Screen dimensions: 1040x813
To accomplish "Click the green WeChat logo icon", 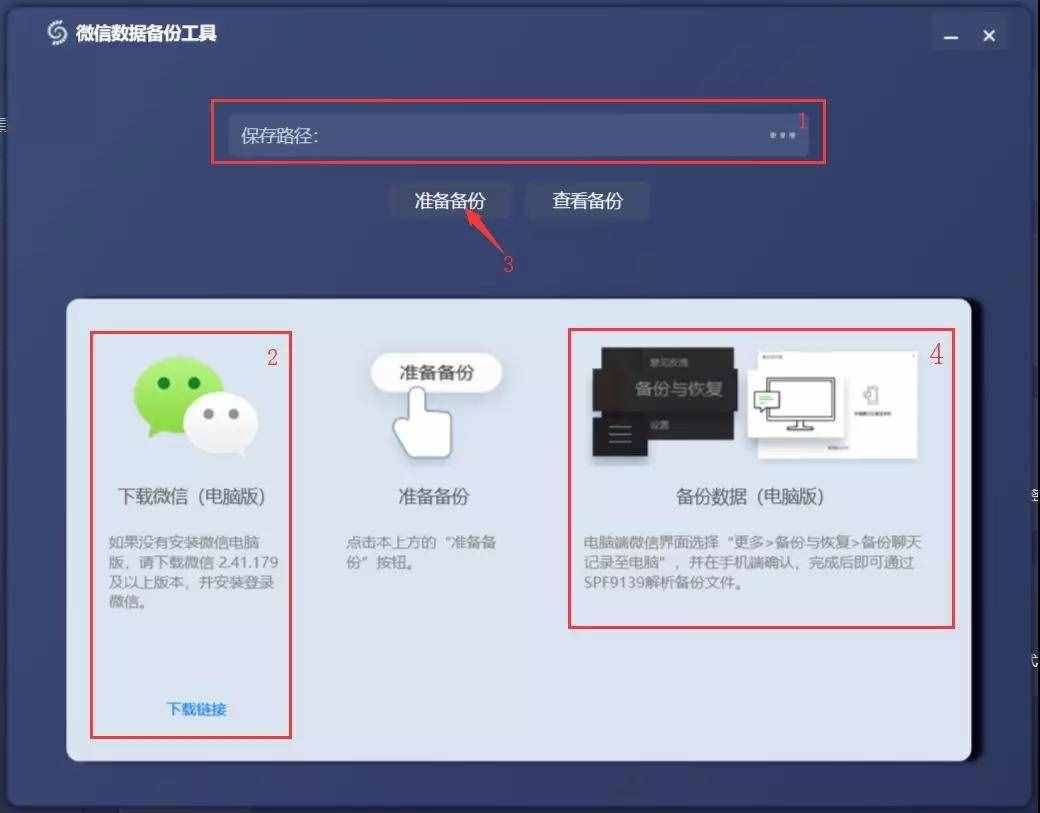I will click(195, 406).
